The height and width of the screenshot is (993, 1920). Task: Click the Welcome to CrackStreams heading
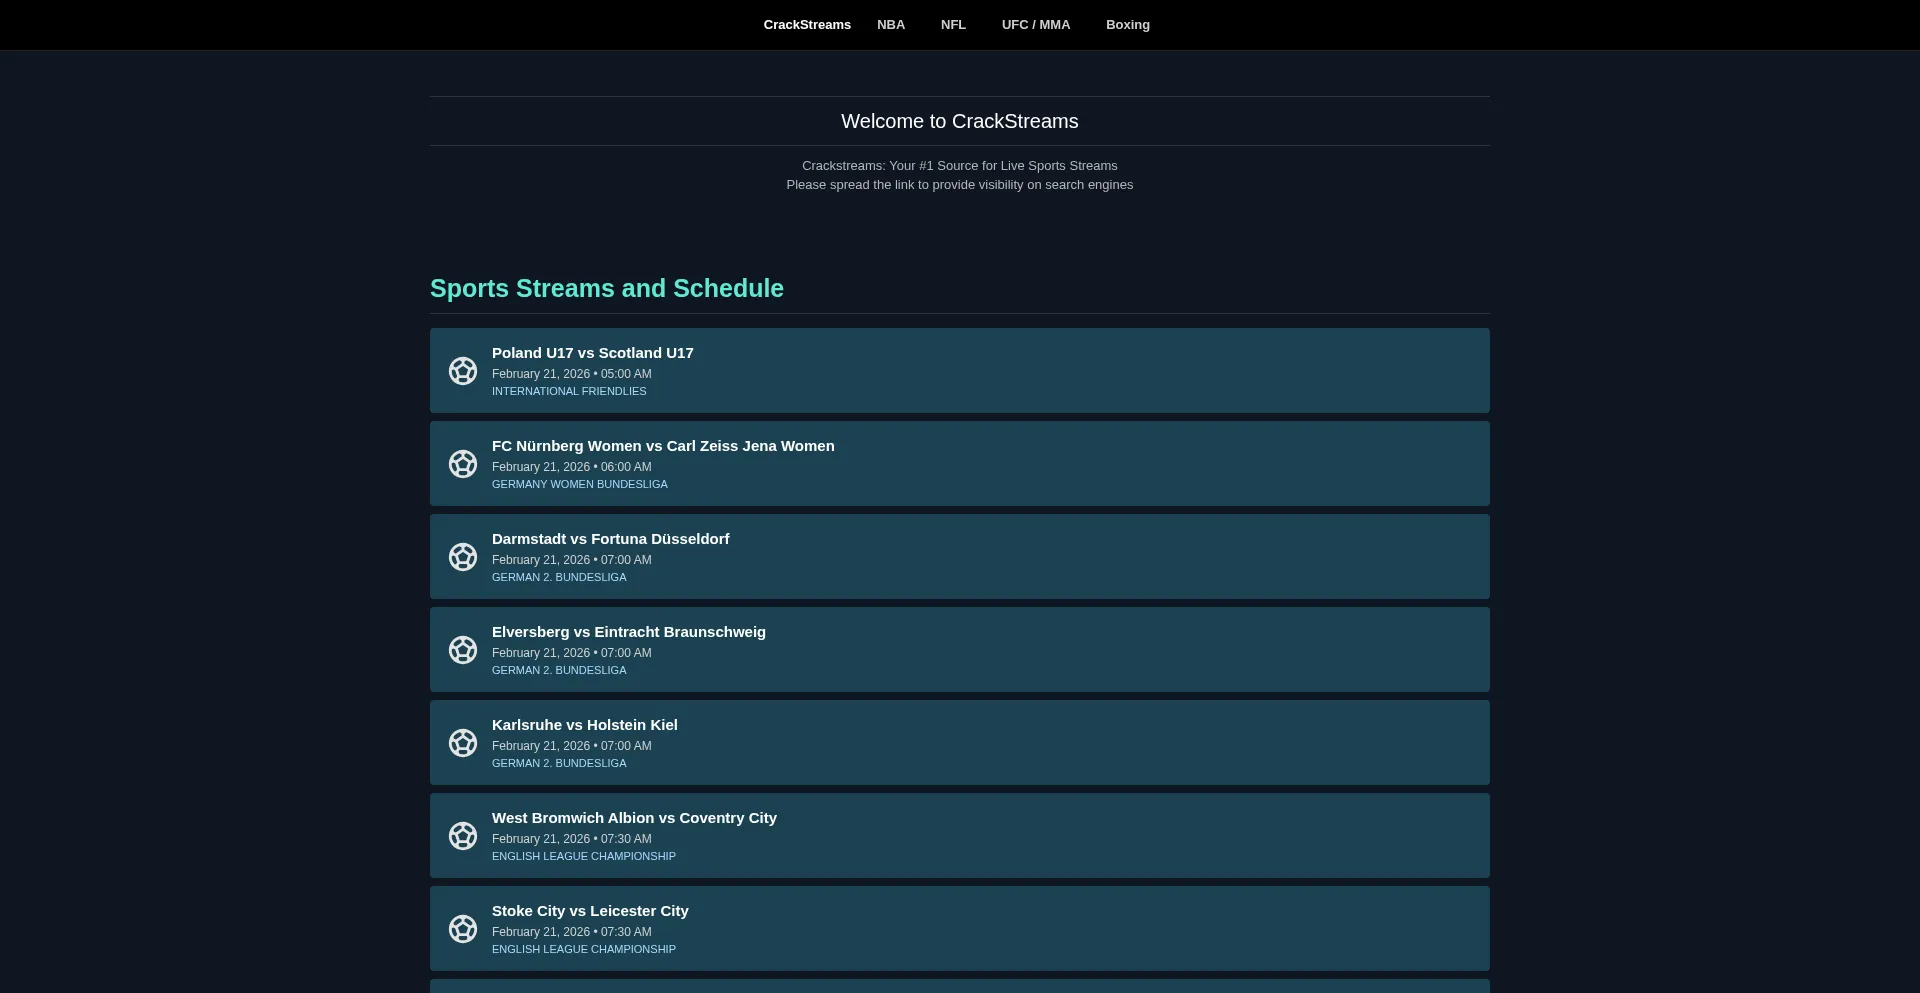coord(960,121)
